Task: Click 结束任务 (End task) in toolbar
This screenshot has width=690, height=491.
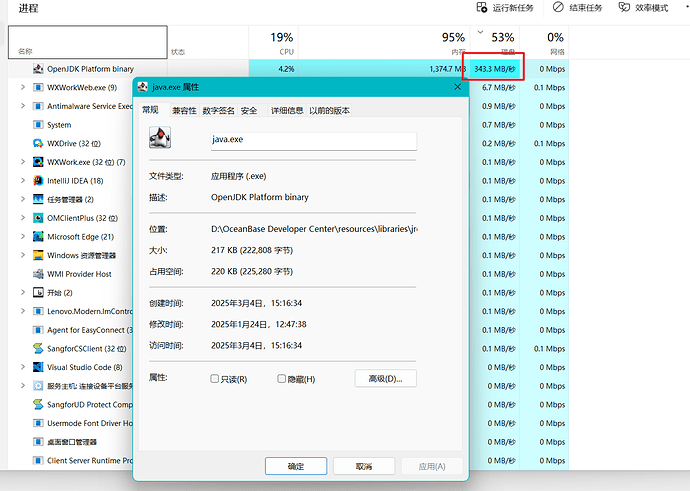Action: [x=577, y=7]
